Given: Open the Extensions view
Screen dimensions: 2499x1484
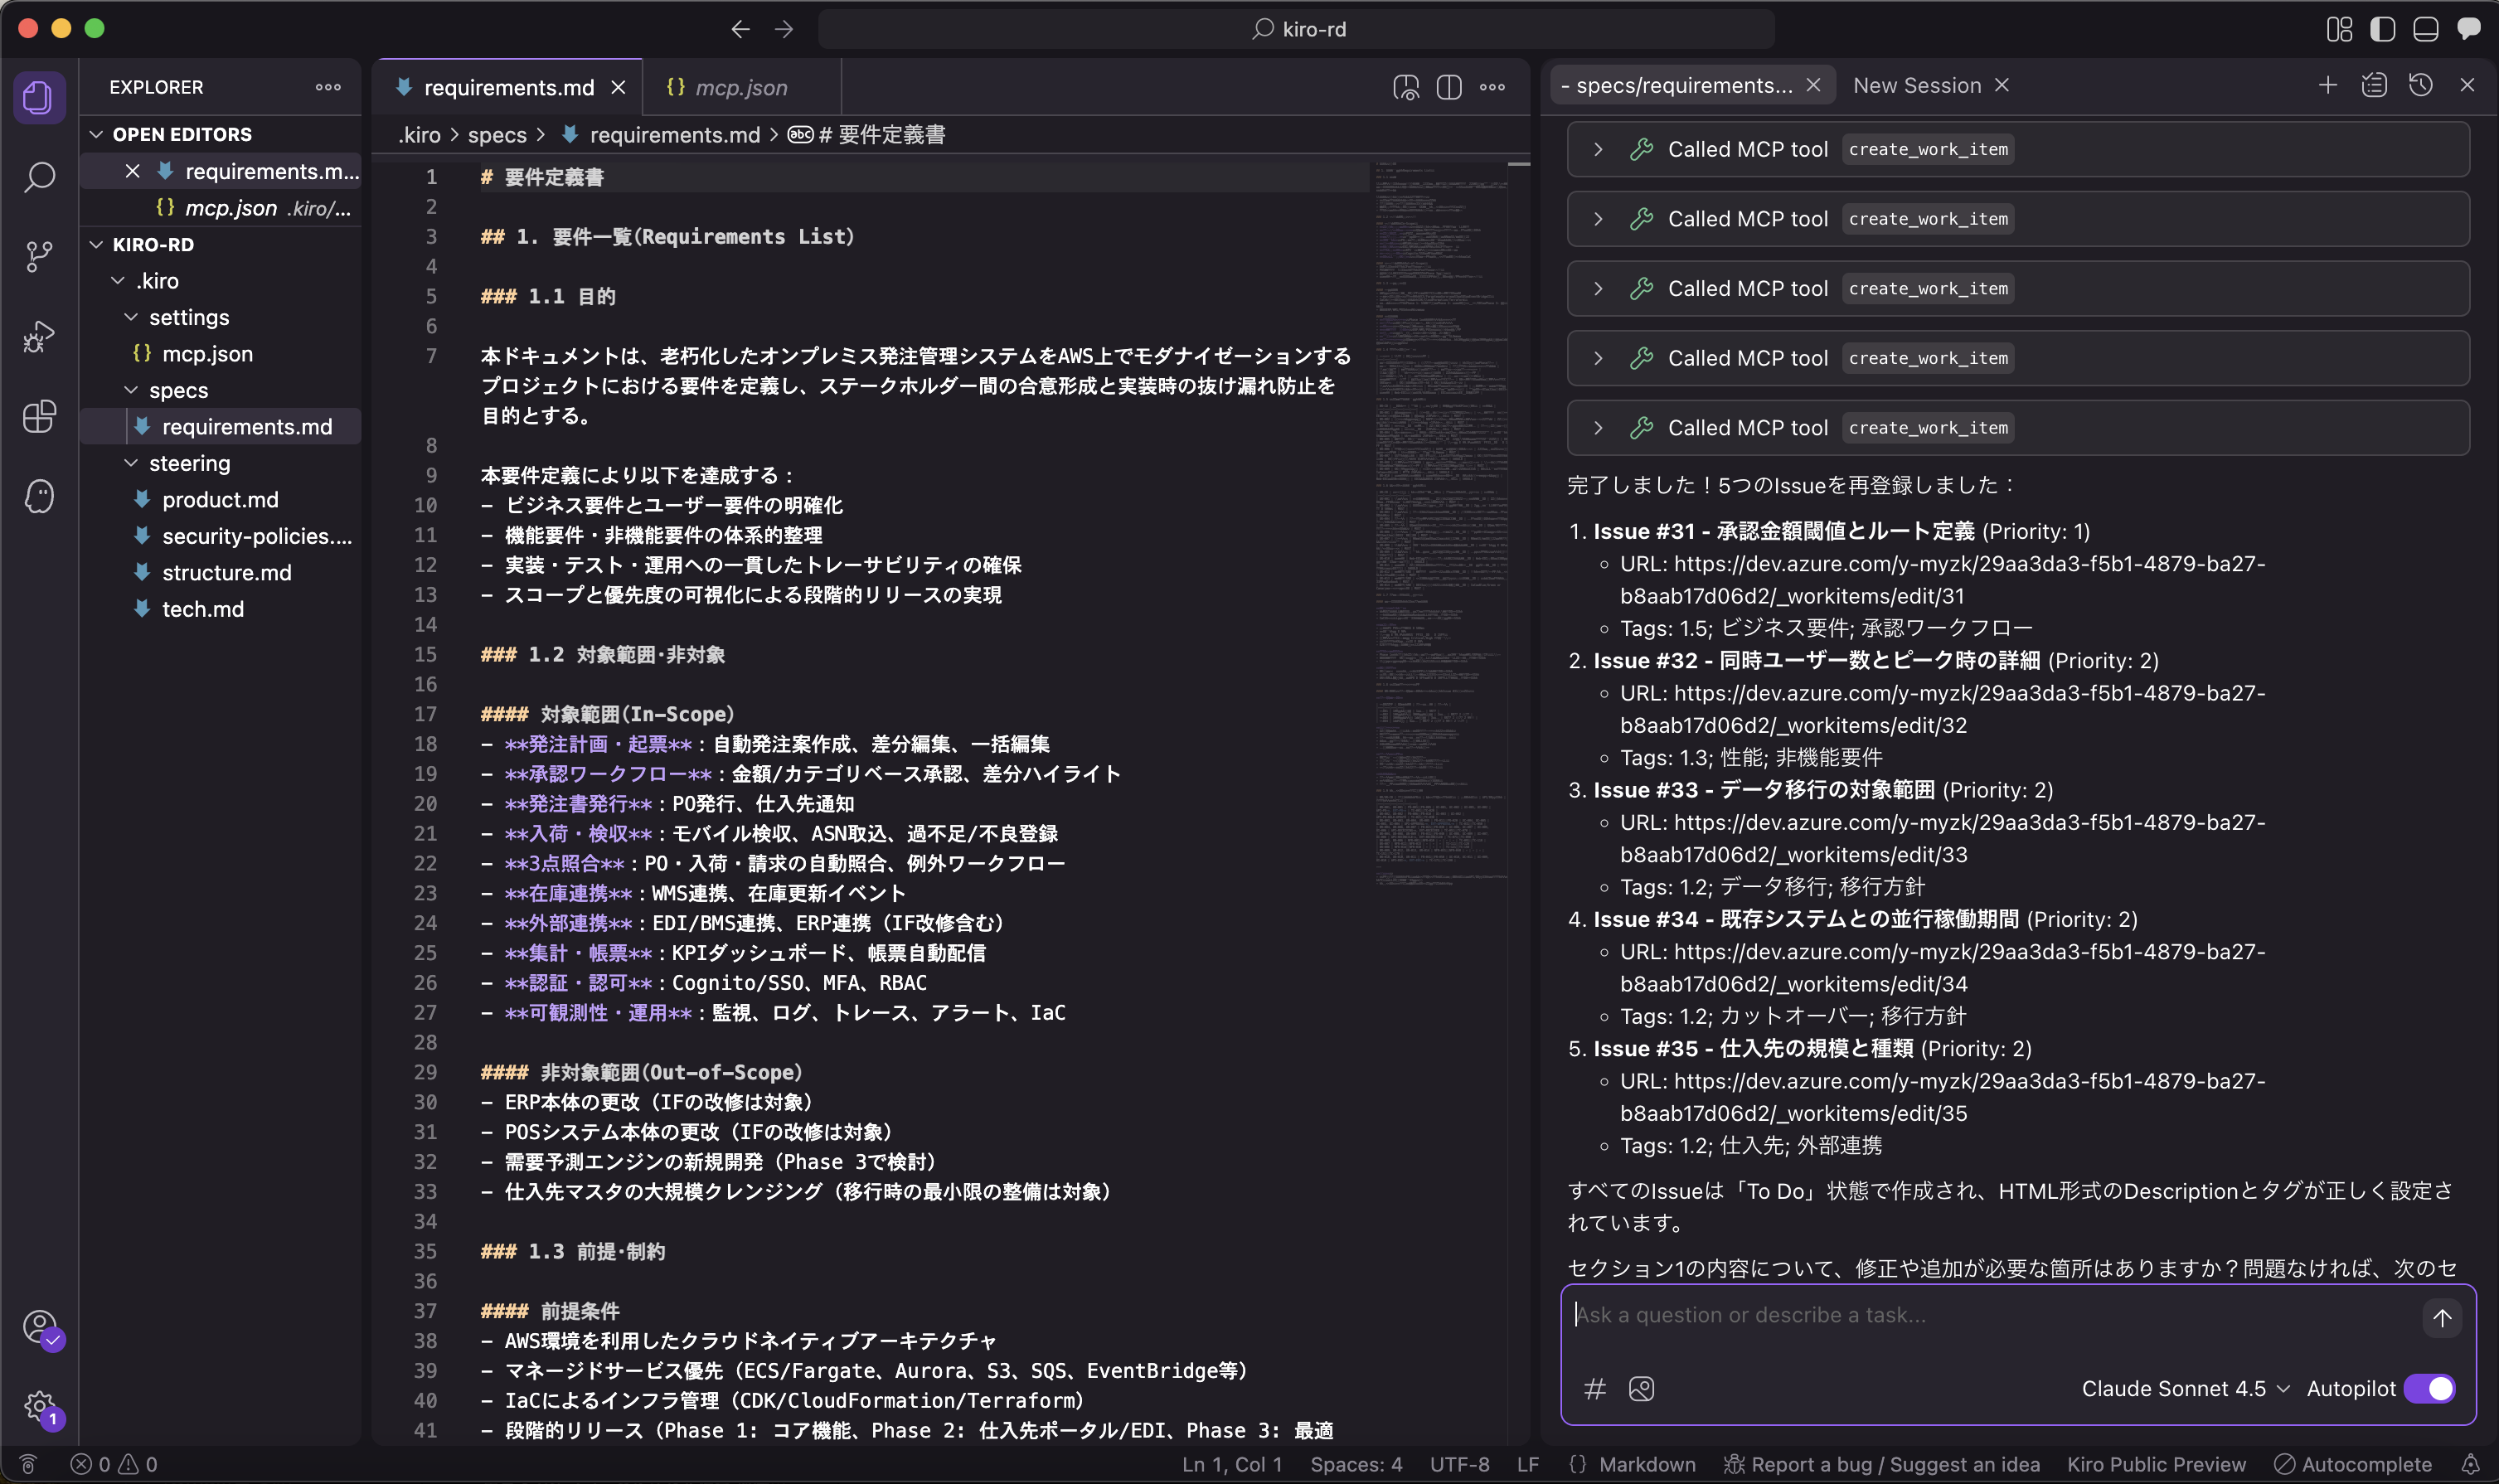Looking at the screenshot, I should pyautogui.click(x=39, y=416).
